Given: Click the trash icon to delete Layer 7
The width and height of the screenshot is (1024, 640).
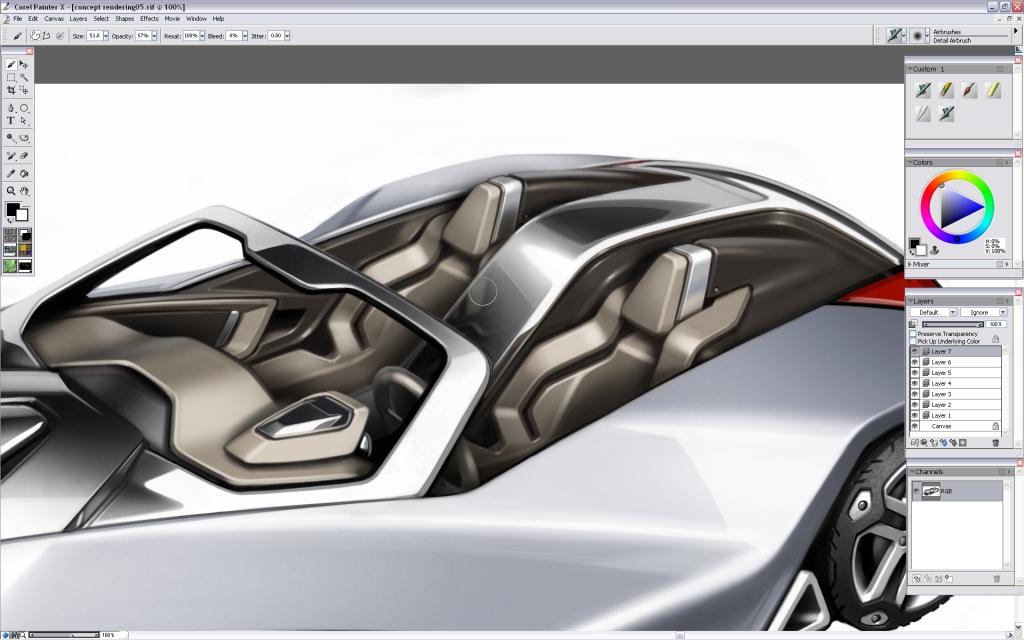Looking at the screenshot, I should (996, 442).
